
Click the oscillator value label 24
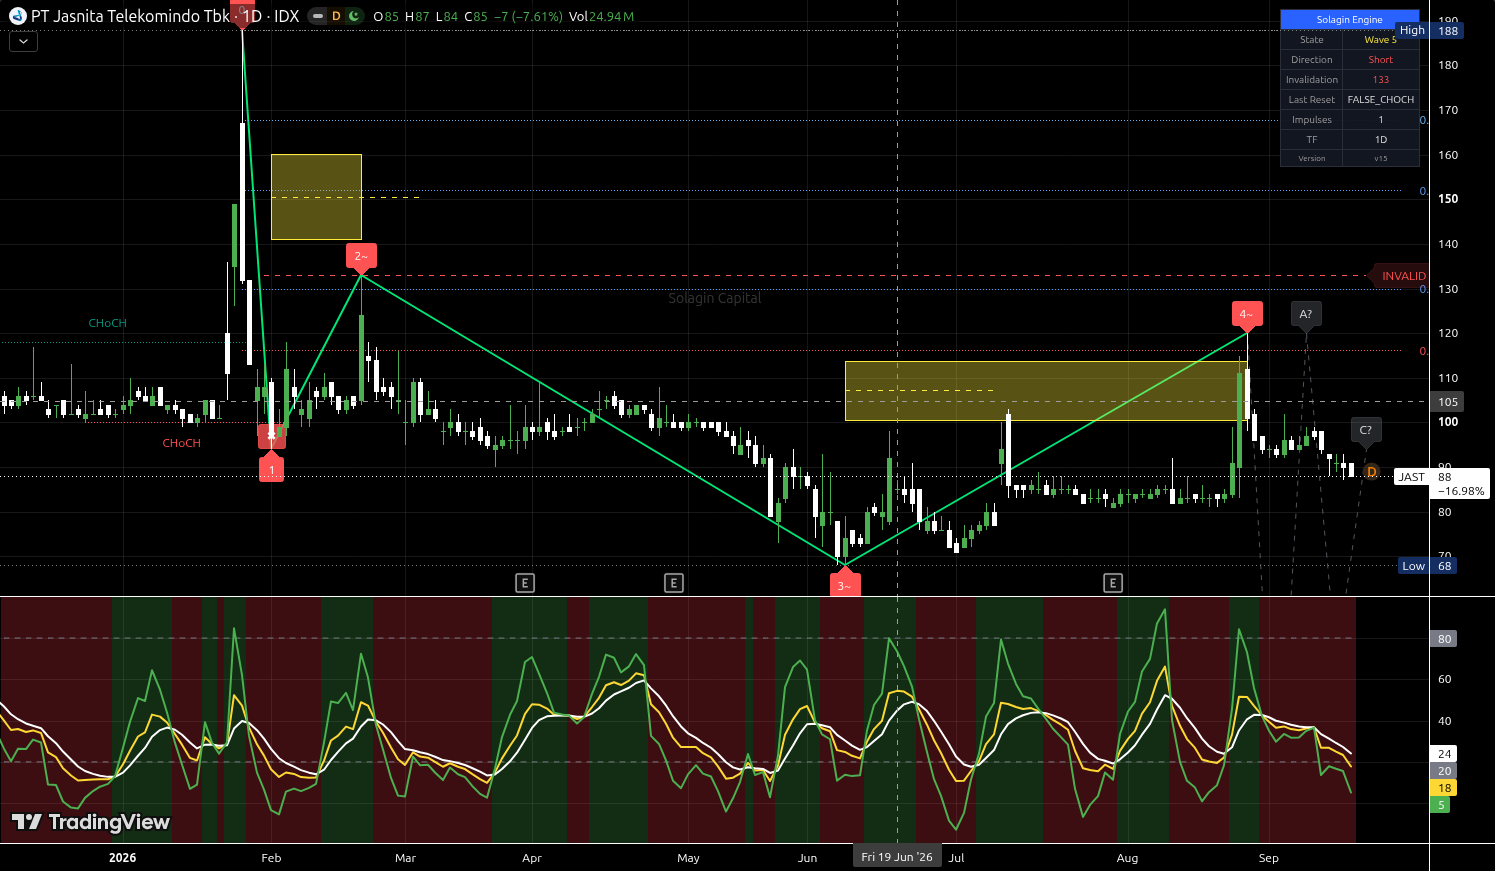1444,754
